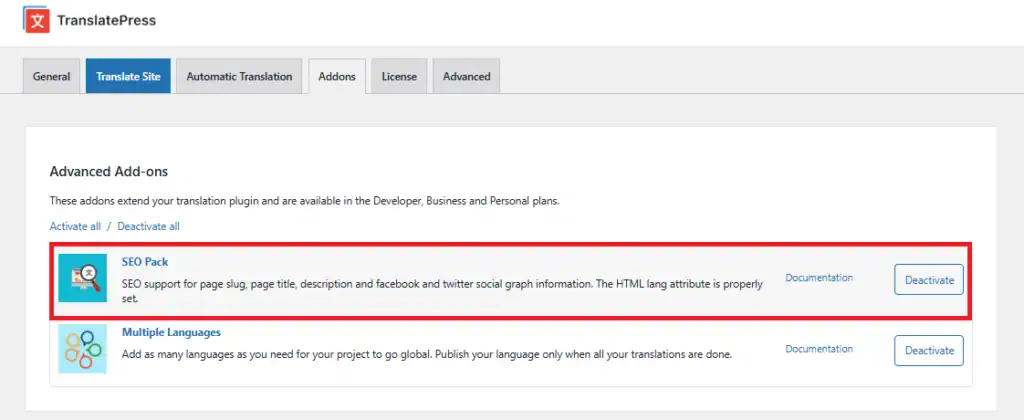Open Documentation for SEO Pack
1024x420 pixels.
pos(819,278)
